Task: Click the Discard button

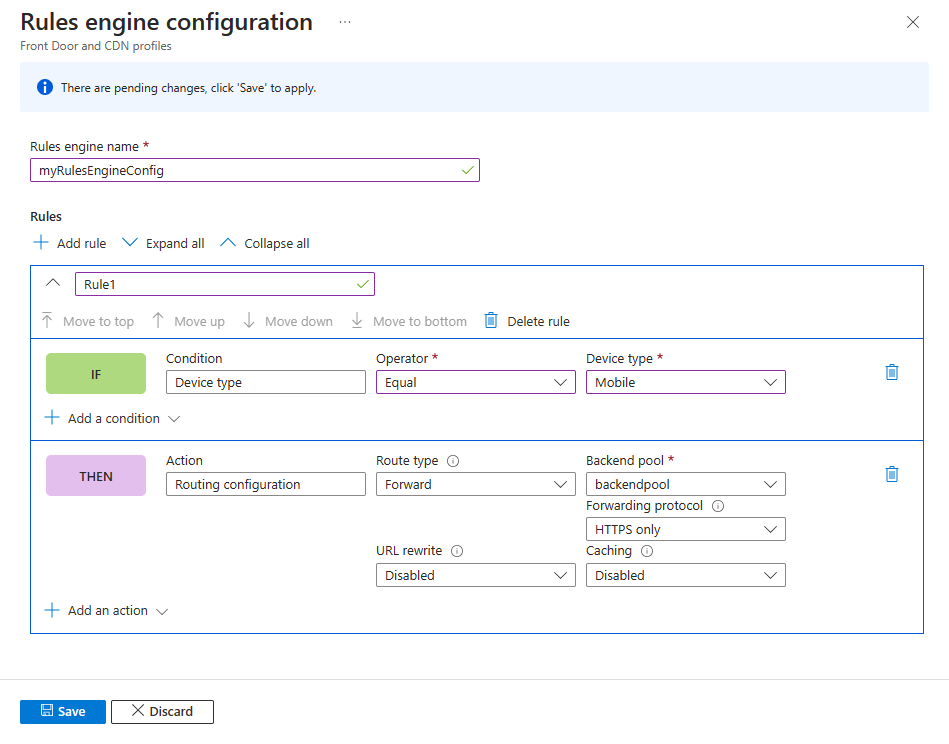Action: [x=162, y=711]
